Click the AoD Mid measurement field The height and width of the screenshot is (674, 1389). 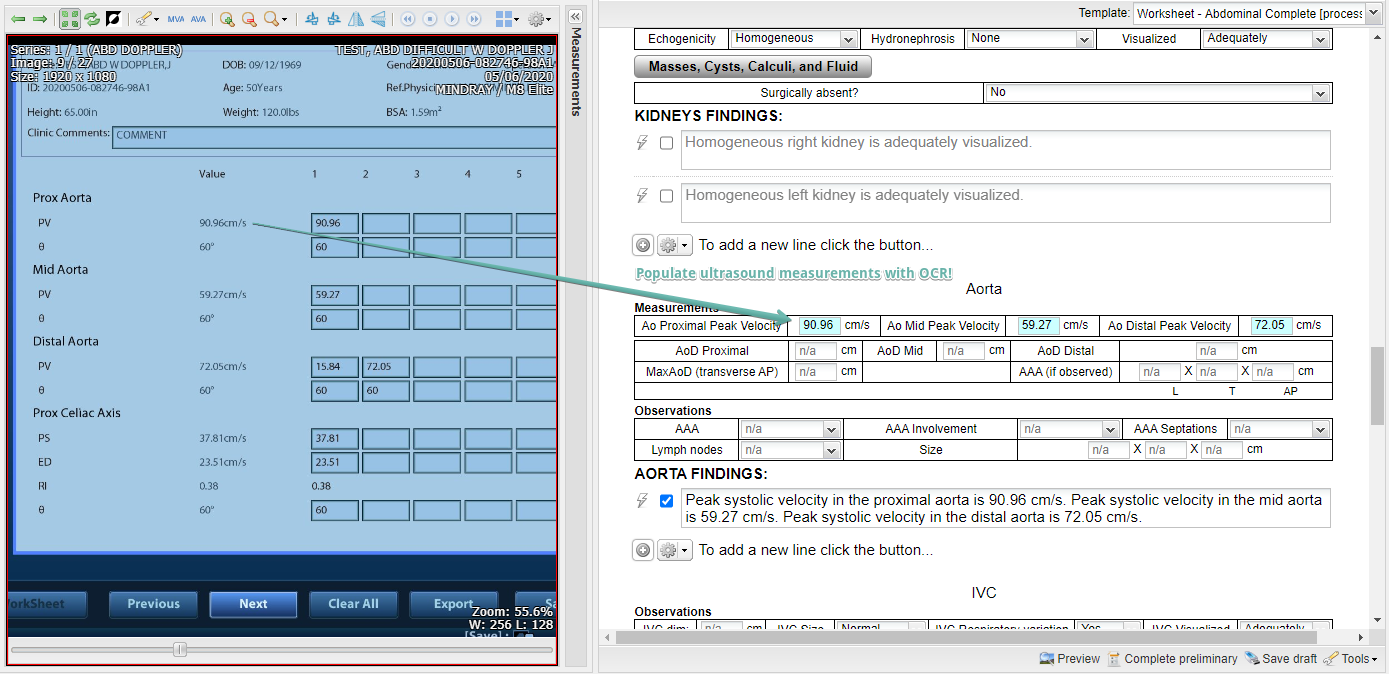click(964, 351)
